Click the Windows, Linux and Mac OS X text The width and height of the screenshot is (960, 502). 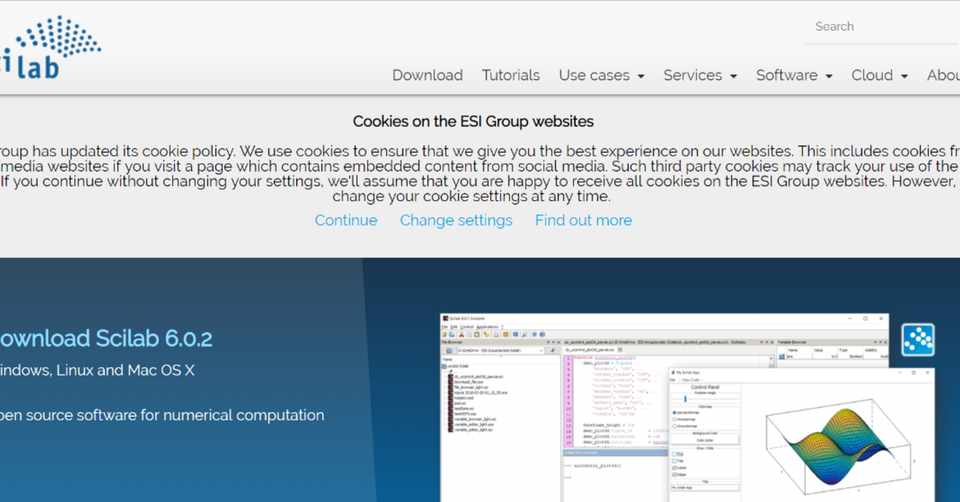pos(97,370)
